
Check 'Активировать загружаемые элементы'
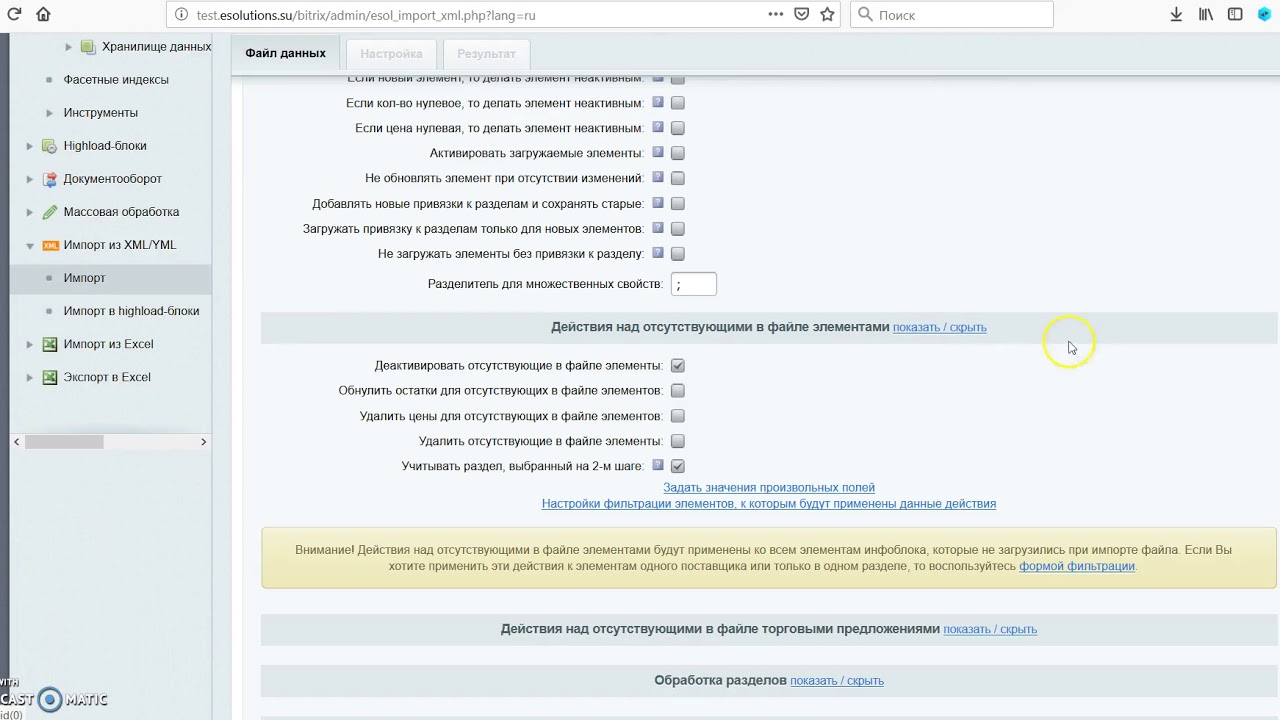678,153
